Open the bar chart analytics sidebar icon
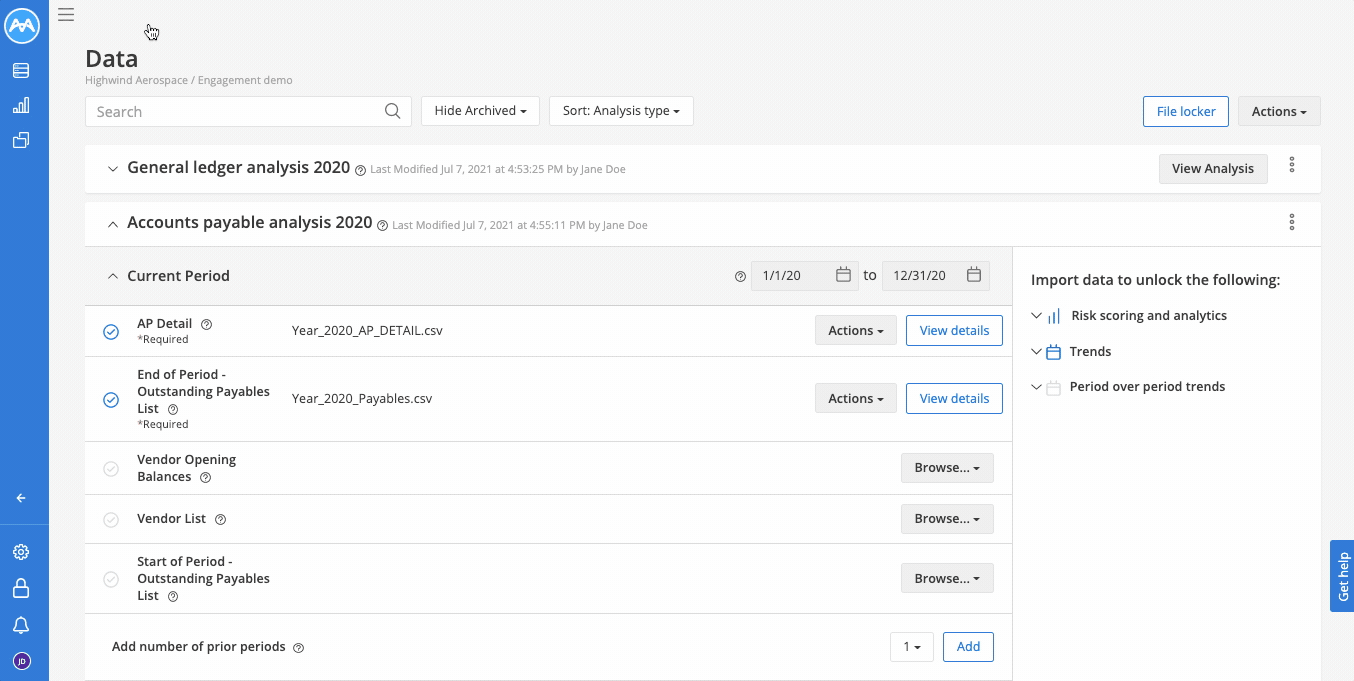This screenshot has width=1354, height=681. [21, 106]
